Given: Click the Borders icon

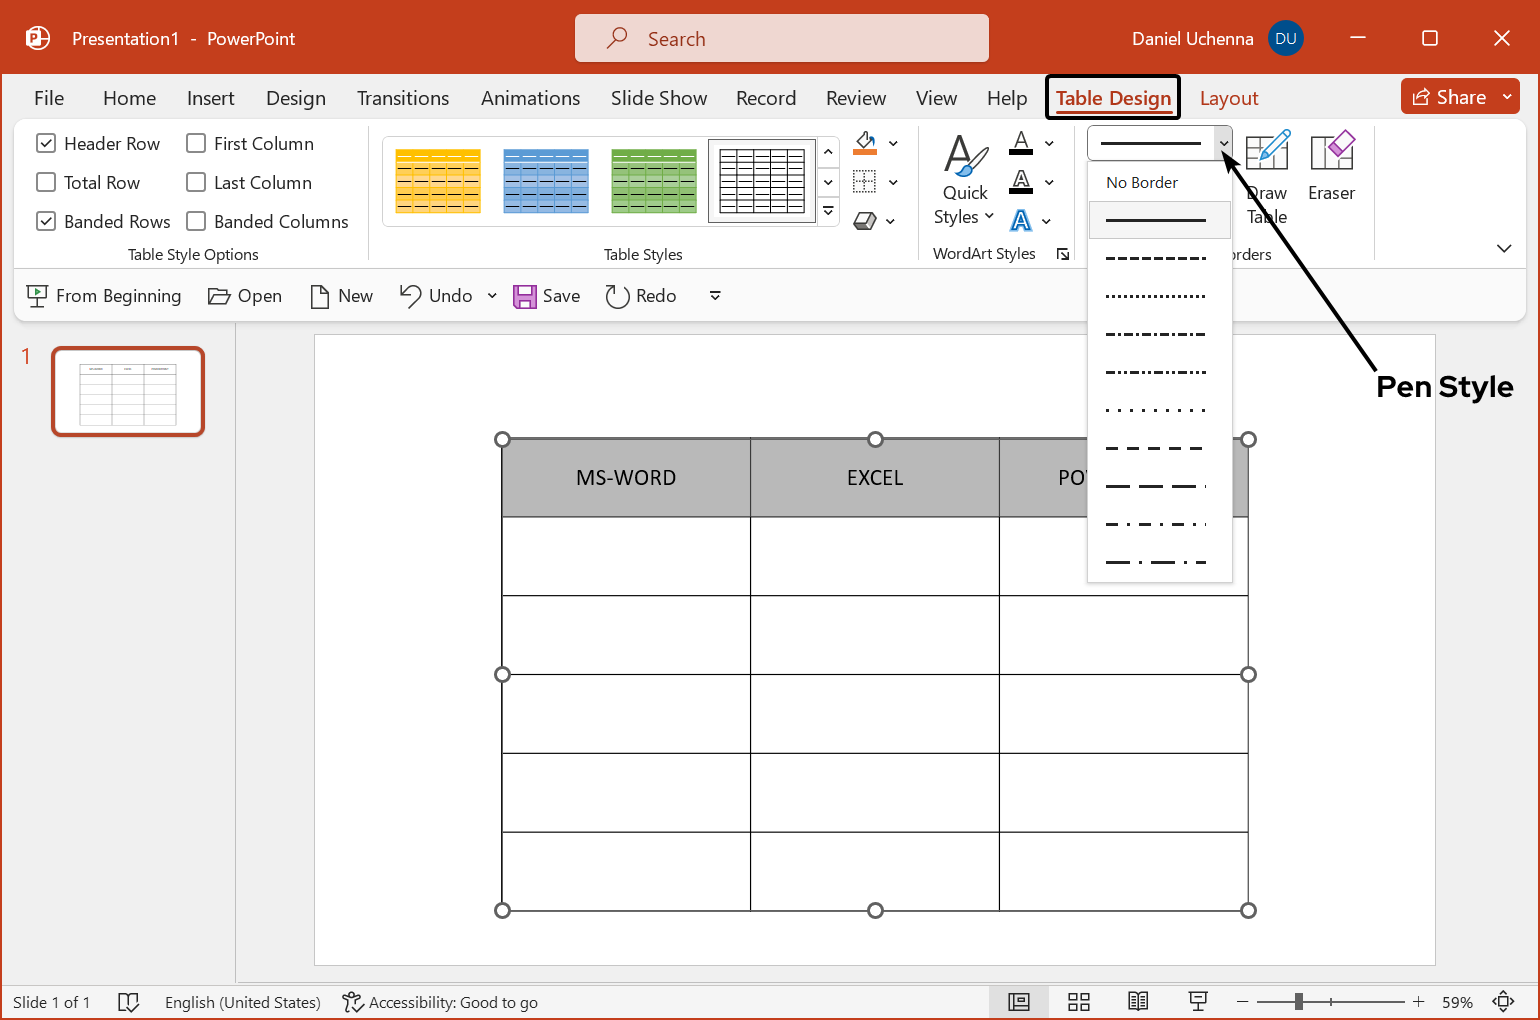Looking at the screenshot, I should click(866, 181).
